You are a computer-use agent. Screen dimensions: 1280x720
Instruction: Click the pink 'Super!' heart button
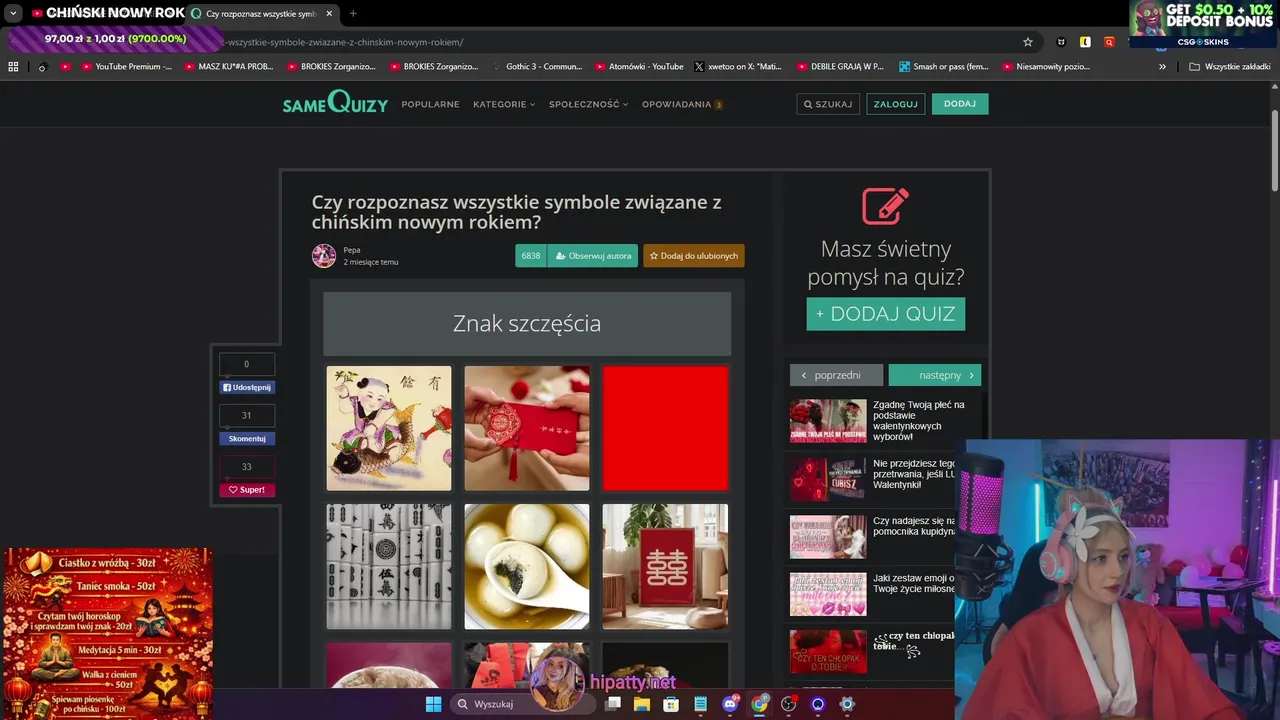click(247, 490)
